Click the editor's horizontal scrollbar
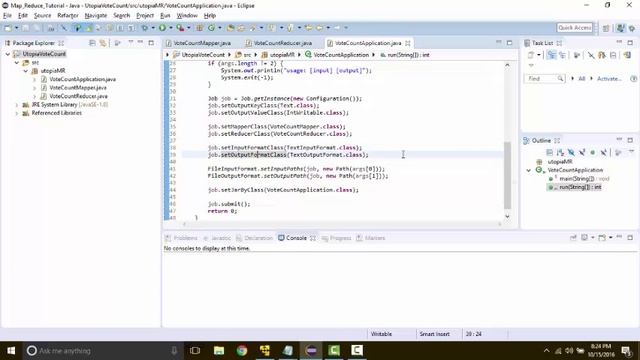 pyautogui.click(x=342, y=224)
